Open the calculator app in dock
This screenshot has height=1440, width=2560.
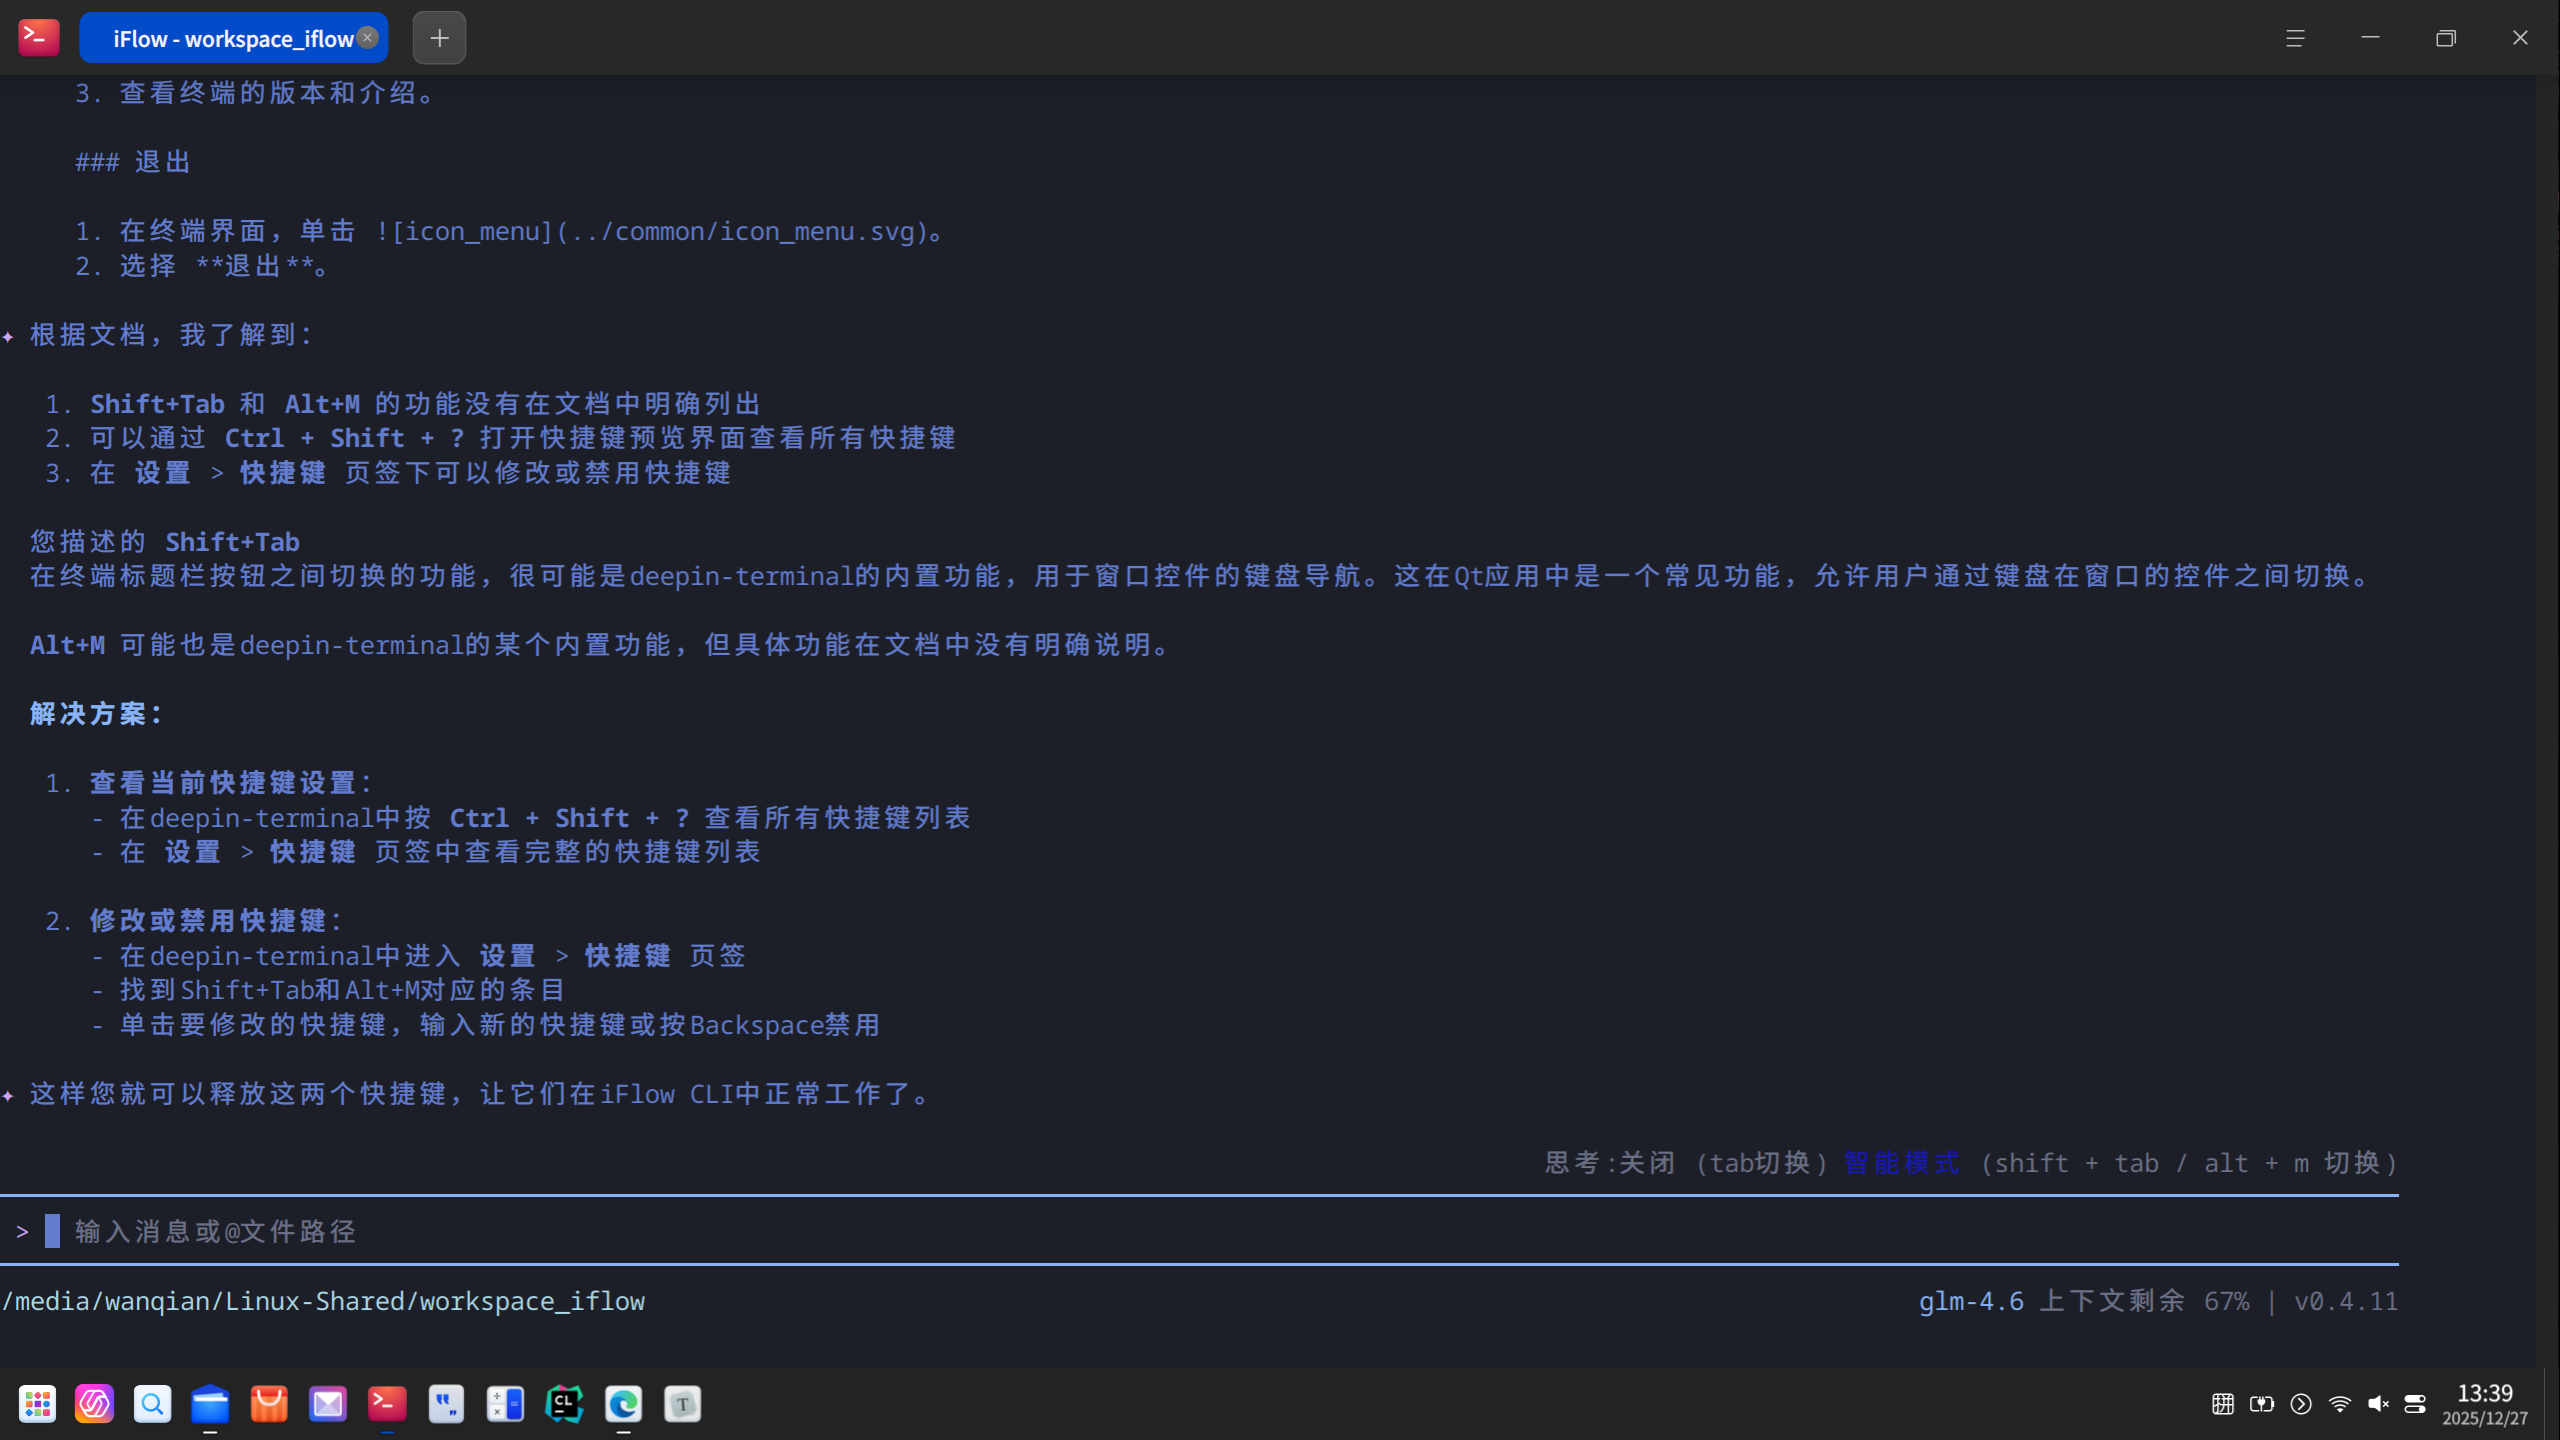[505, 1404]
